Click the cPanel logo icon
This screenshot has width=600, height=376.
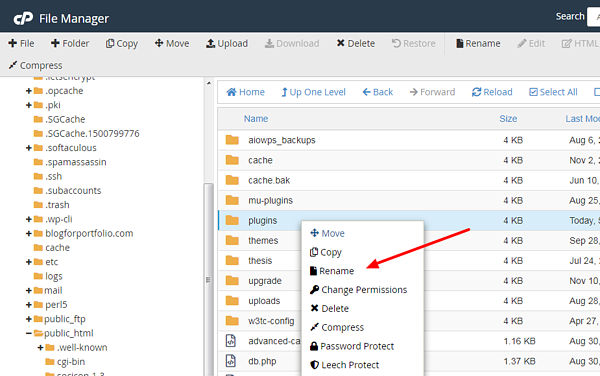click(23, 18)
